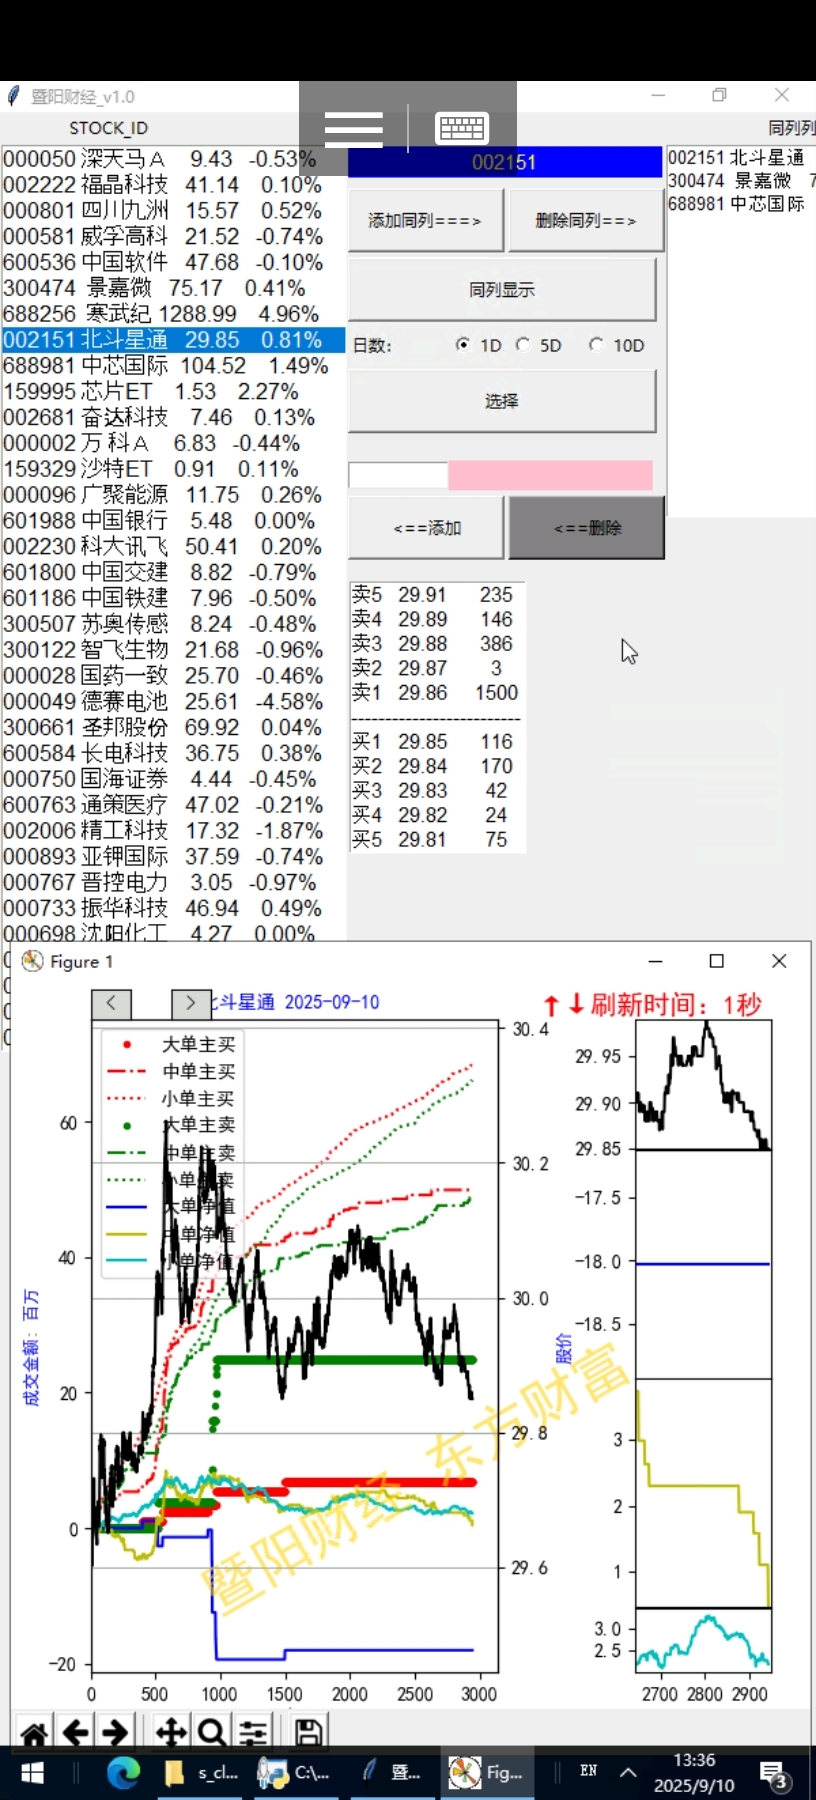Click the Save figure floppy disk icon
This screenshot has width=816, height=1800.
click(308, 1733)
